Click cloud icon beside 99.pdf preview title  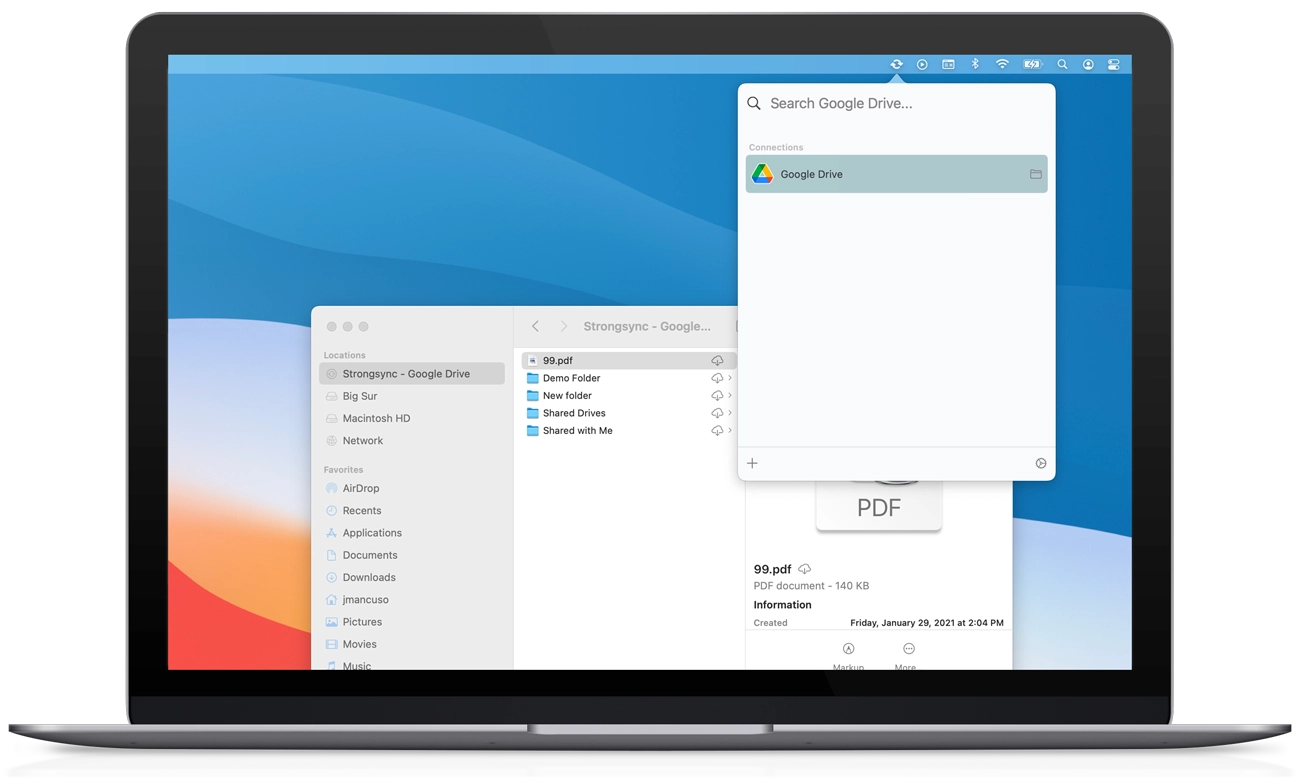coord(804,569)
